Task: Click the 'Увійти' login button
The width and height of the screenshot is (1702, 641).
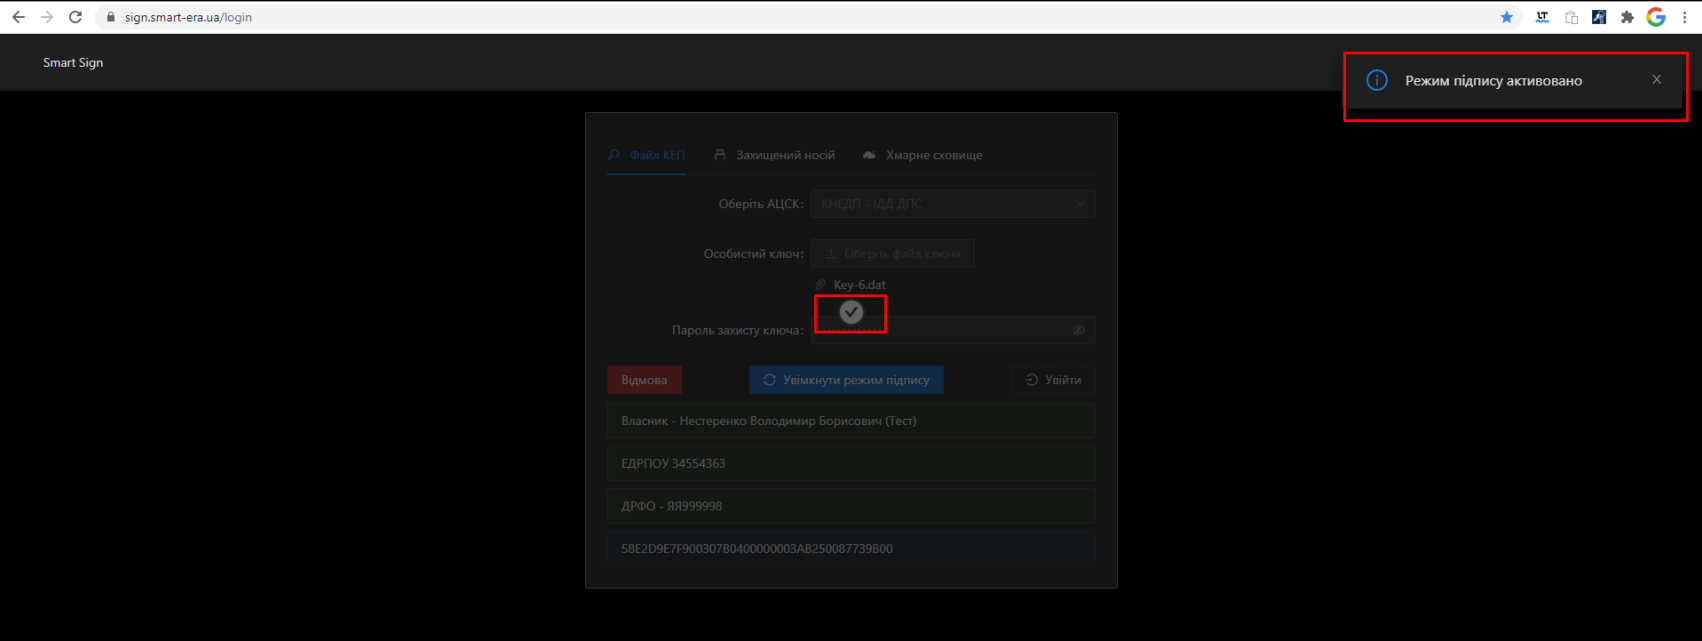Action: [x=1053, y=380]
